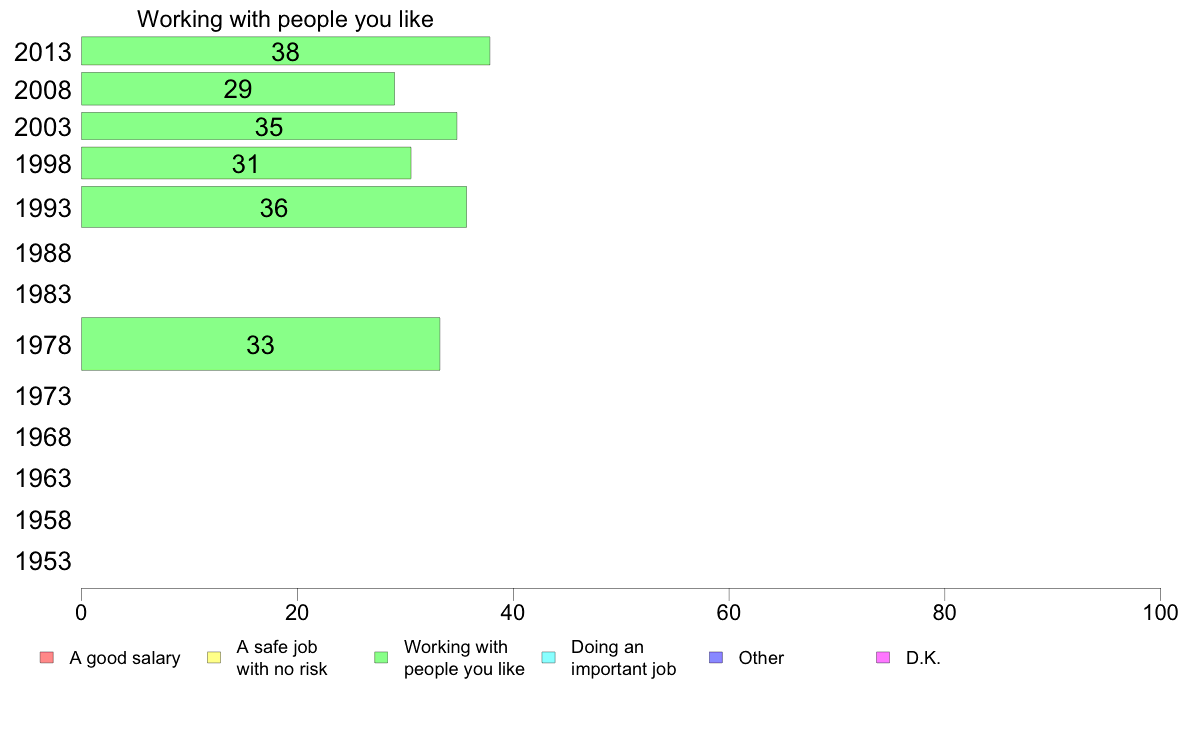
Task: Click the 1953 year label
Action: tap(43, 562)
